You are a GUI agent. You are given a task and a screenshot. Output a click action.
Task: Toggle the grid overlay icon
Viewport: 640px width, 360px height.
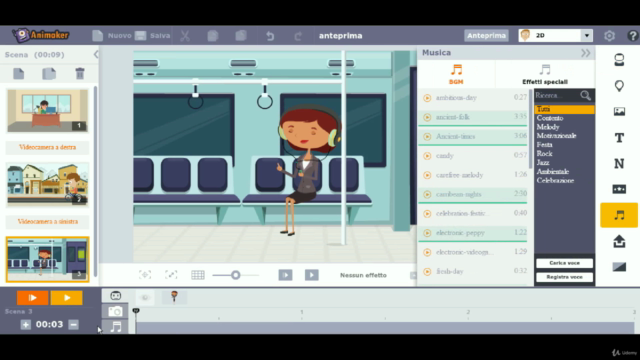198,275
